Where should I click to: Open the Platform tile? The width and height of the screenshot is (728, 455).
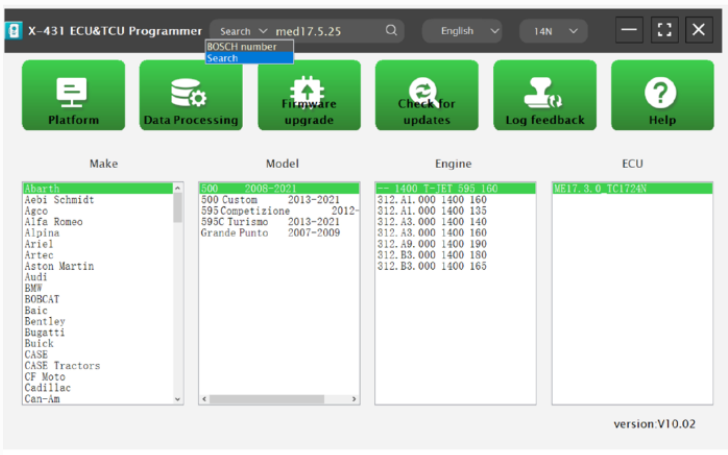(x=73, y=95)
